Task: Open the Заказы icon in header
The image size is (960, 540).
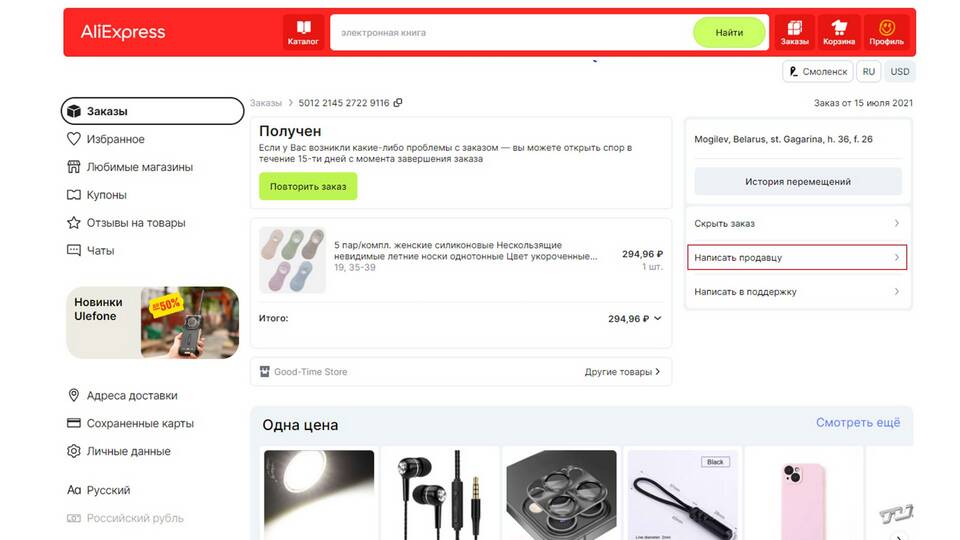Action: pos(794,32)
